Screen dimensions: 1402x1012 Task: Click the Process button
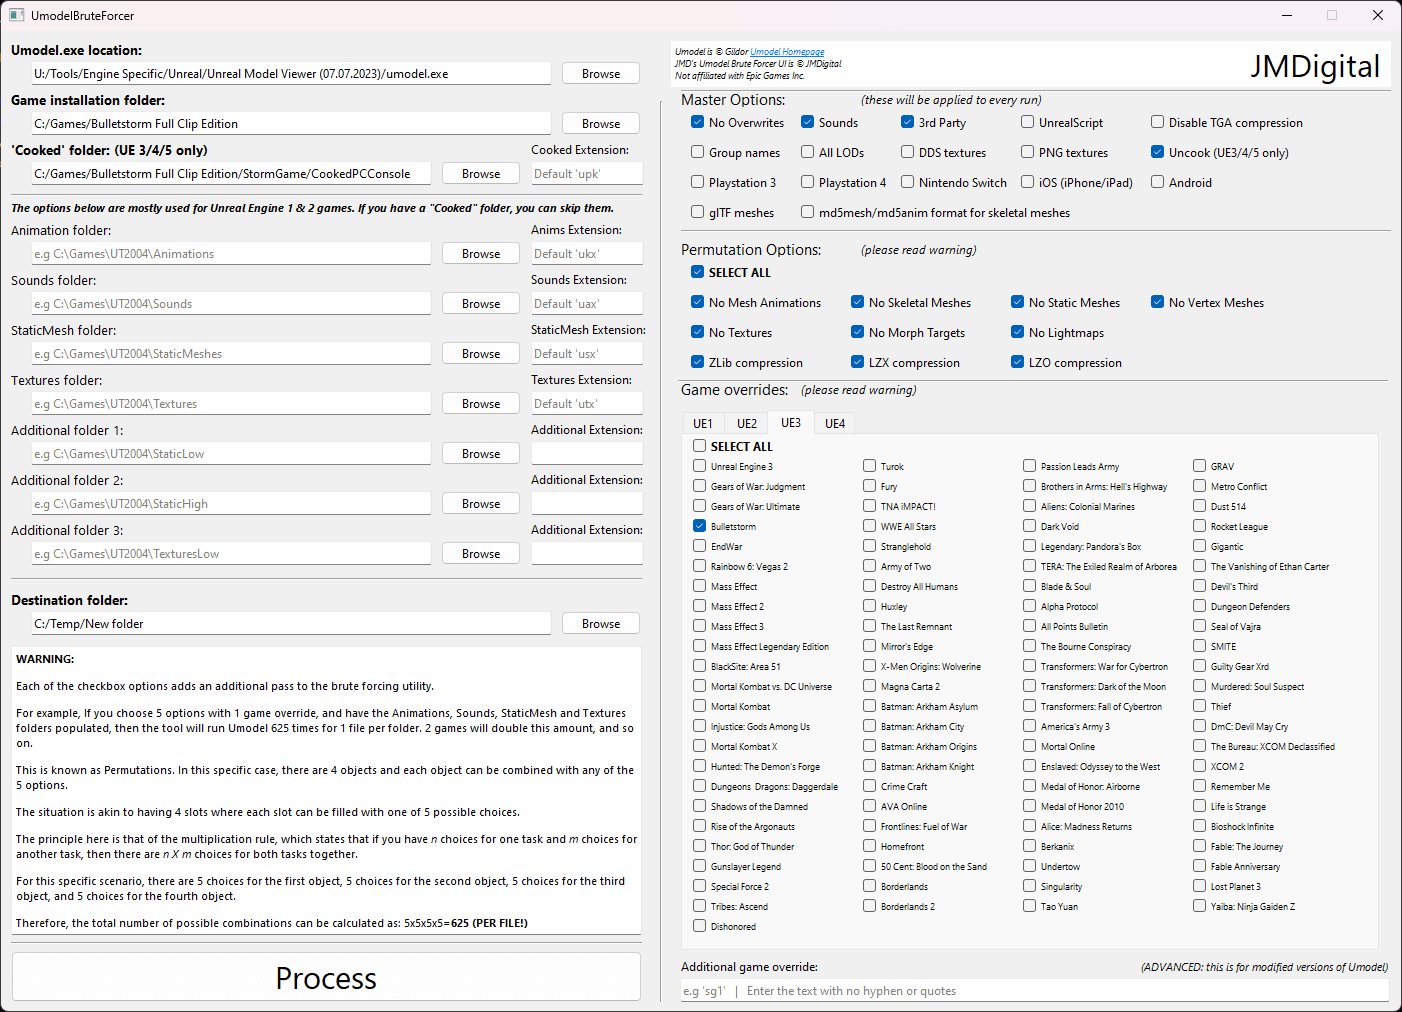coord(325,978)
